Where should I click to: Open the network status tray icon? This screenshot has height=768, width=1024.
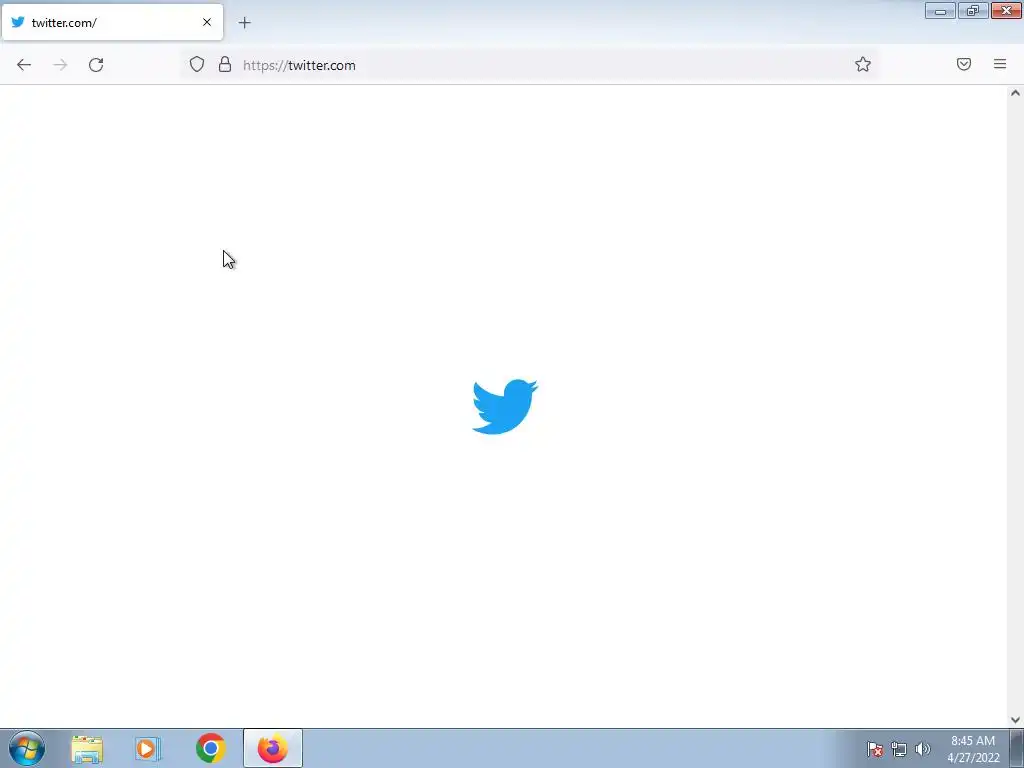[x=899, y=749]
